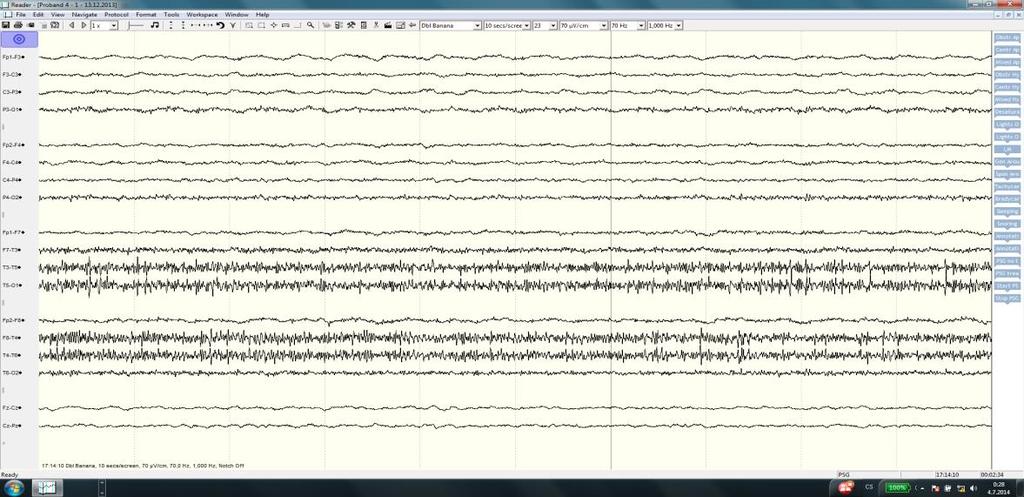Open the Dbl Banana montage dropdown
The image size is (1024, 497).
(x=477, y=25)
